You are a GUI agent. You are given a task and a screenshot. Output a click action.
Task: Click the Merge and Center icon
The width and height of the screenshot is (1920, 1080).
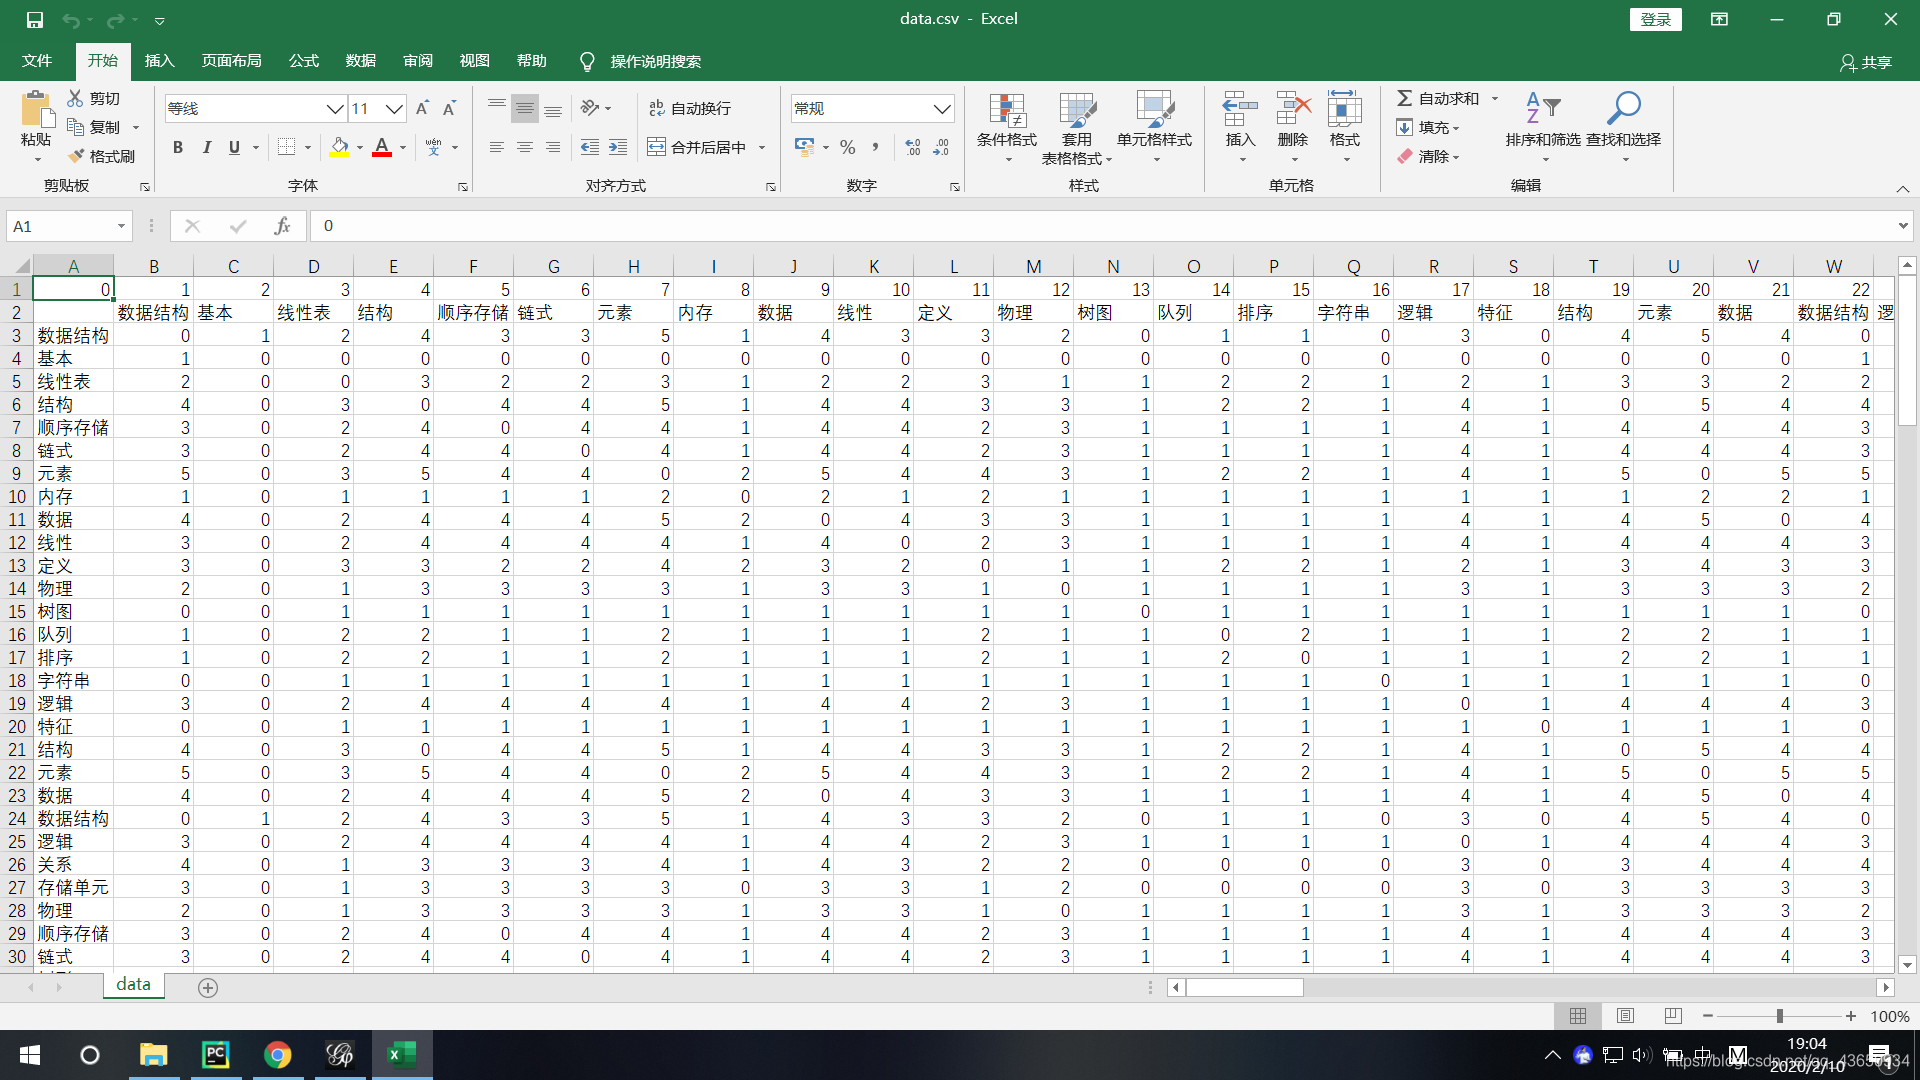pos(656,147)
